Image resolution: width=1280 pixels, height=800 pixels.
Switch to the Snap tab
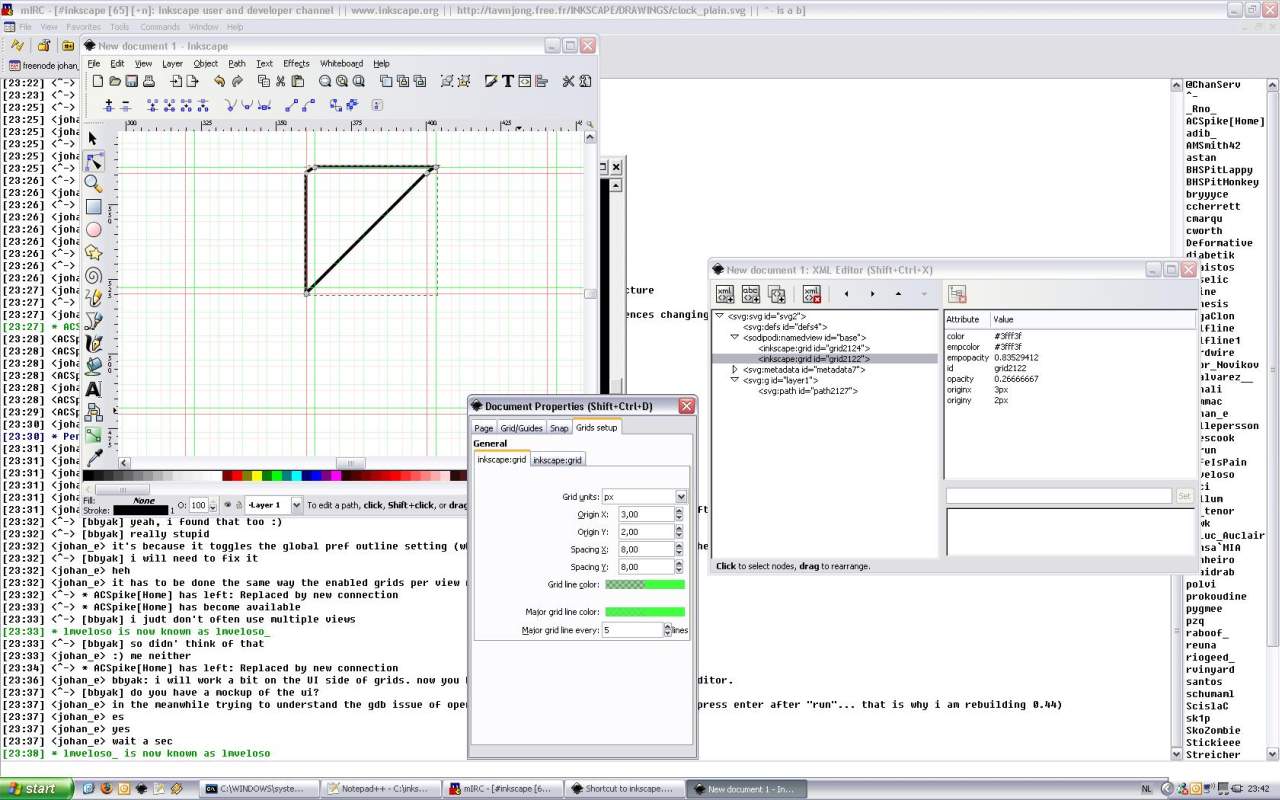click(559, 428)
